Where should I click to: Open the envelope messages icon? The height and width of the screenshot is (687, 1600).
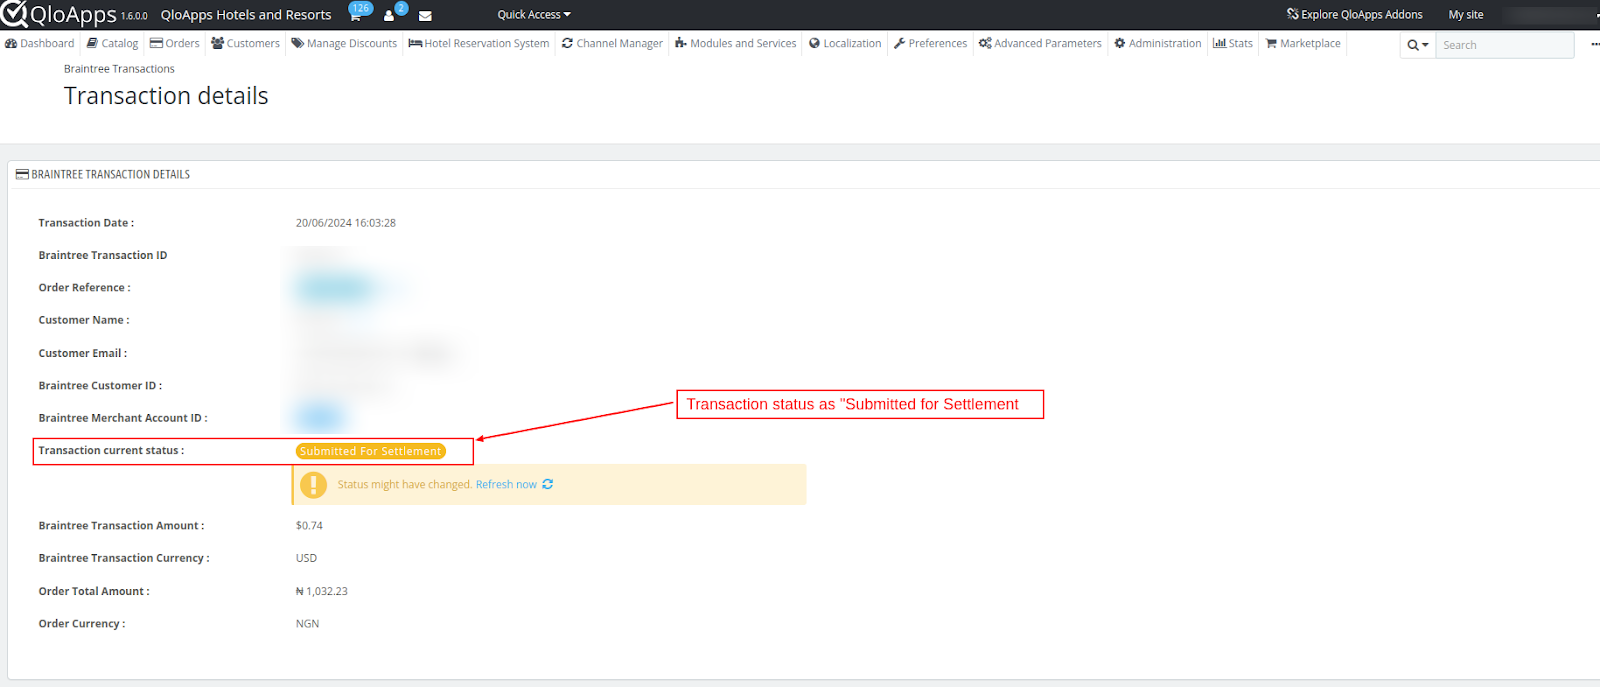pos(425,16)
